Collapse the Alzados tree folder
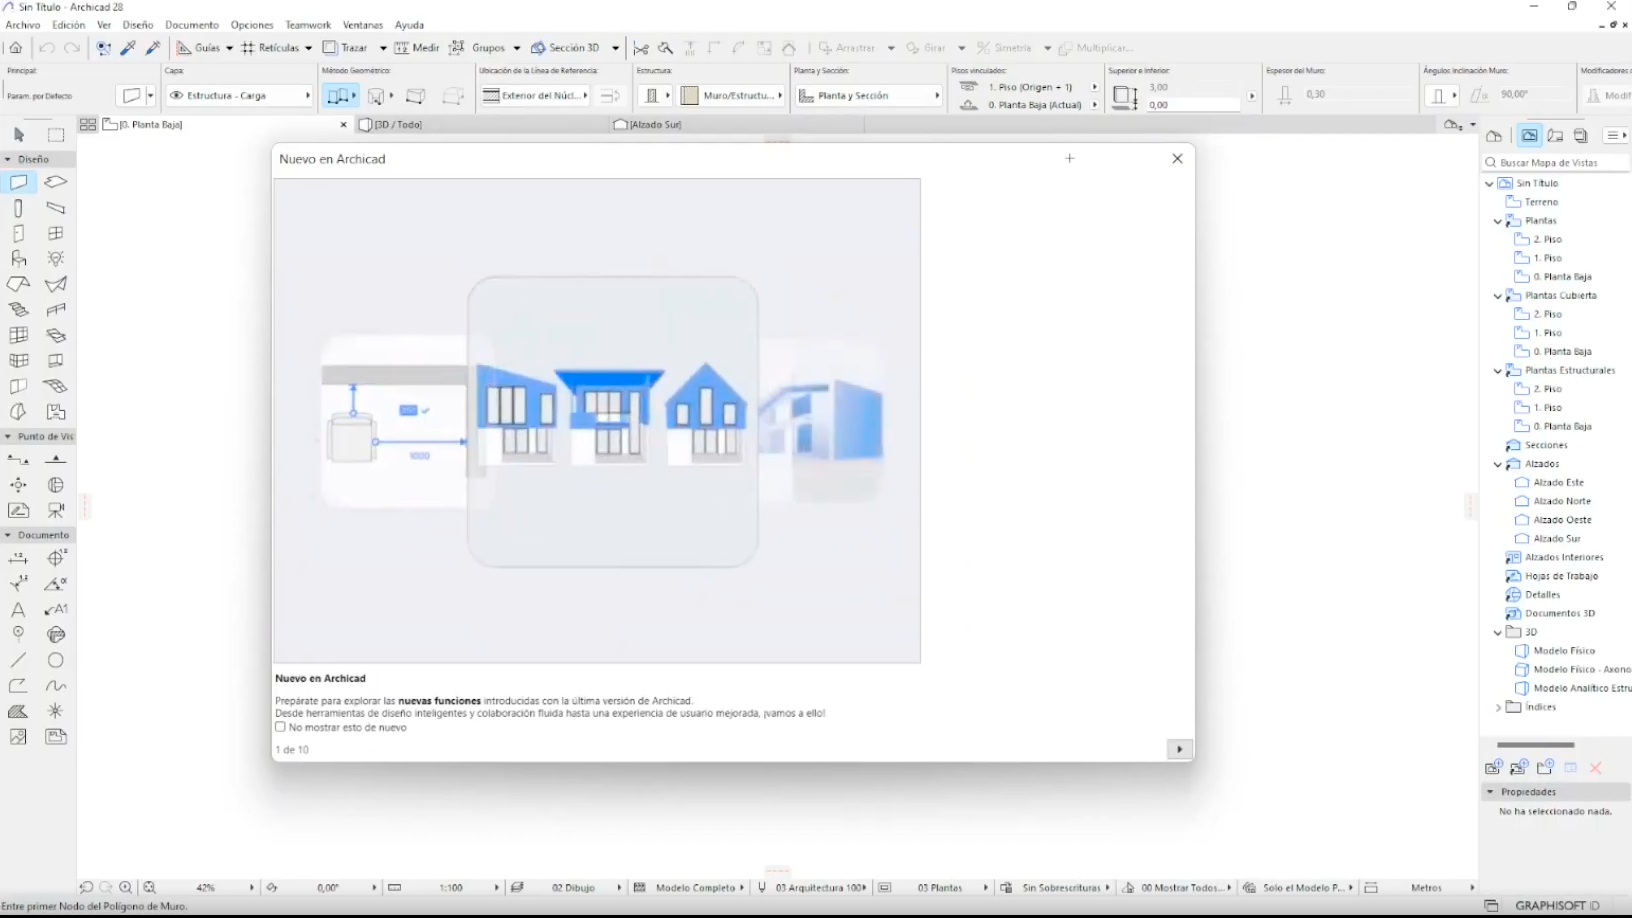This screenshot has width=1632, height=918. pos(1497,464)
